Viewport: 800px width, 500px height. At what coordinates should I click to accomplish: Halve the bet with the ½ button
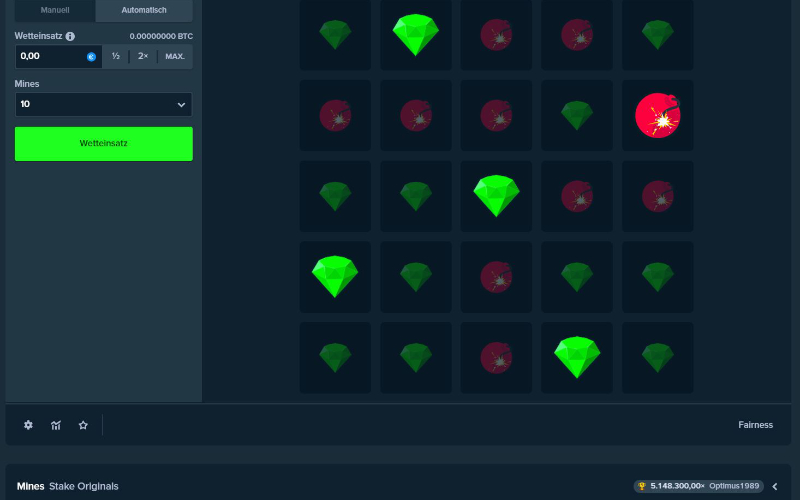(x=116, y=57)
